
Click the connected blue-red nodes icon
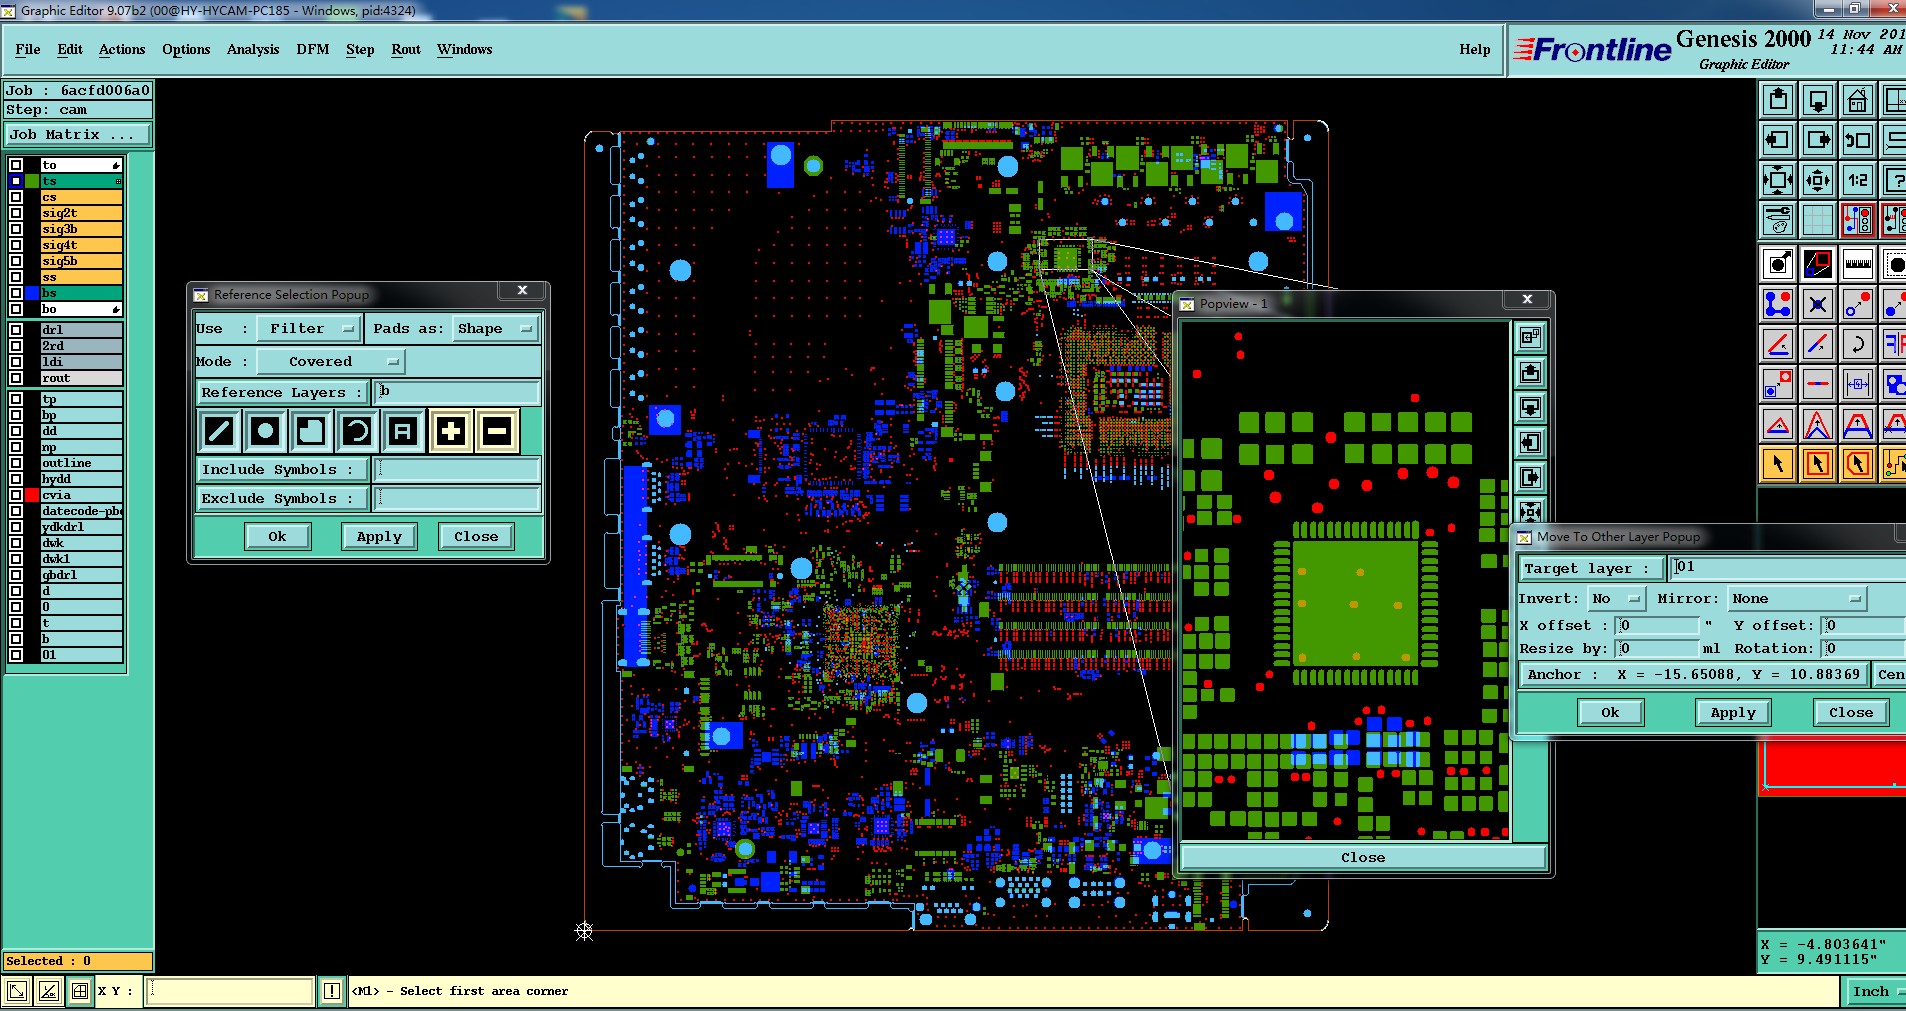point(1778,304)
